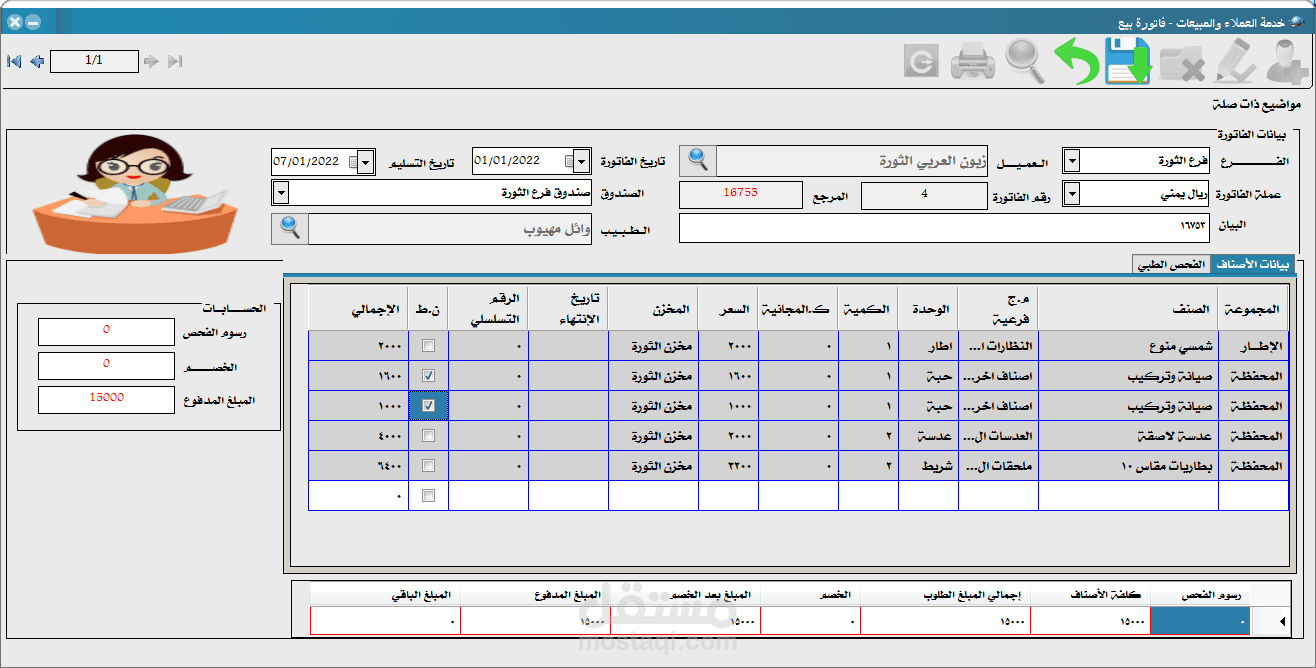Click the رقم الفاتورة field showing 4
Image resolution: width=1316 pixels, height=668 pixels.
click(924, 195)
